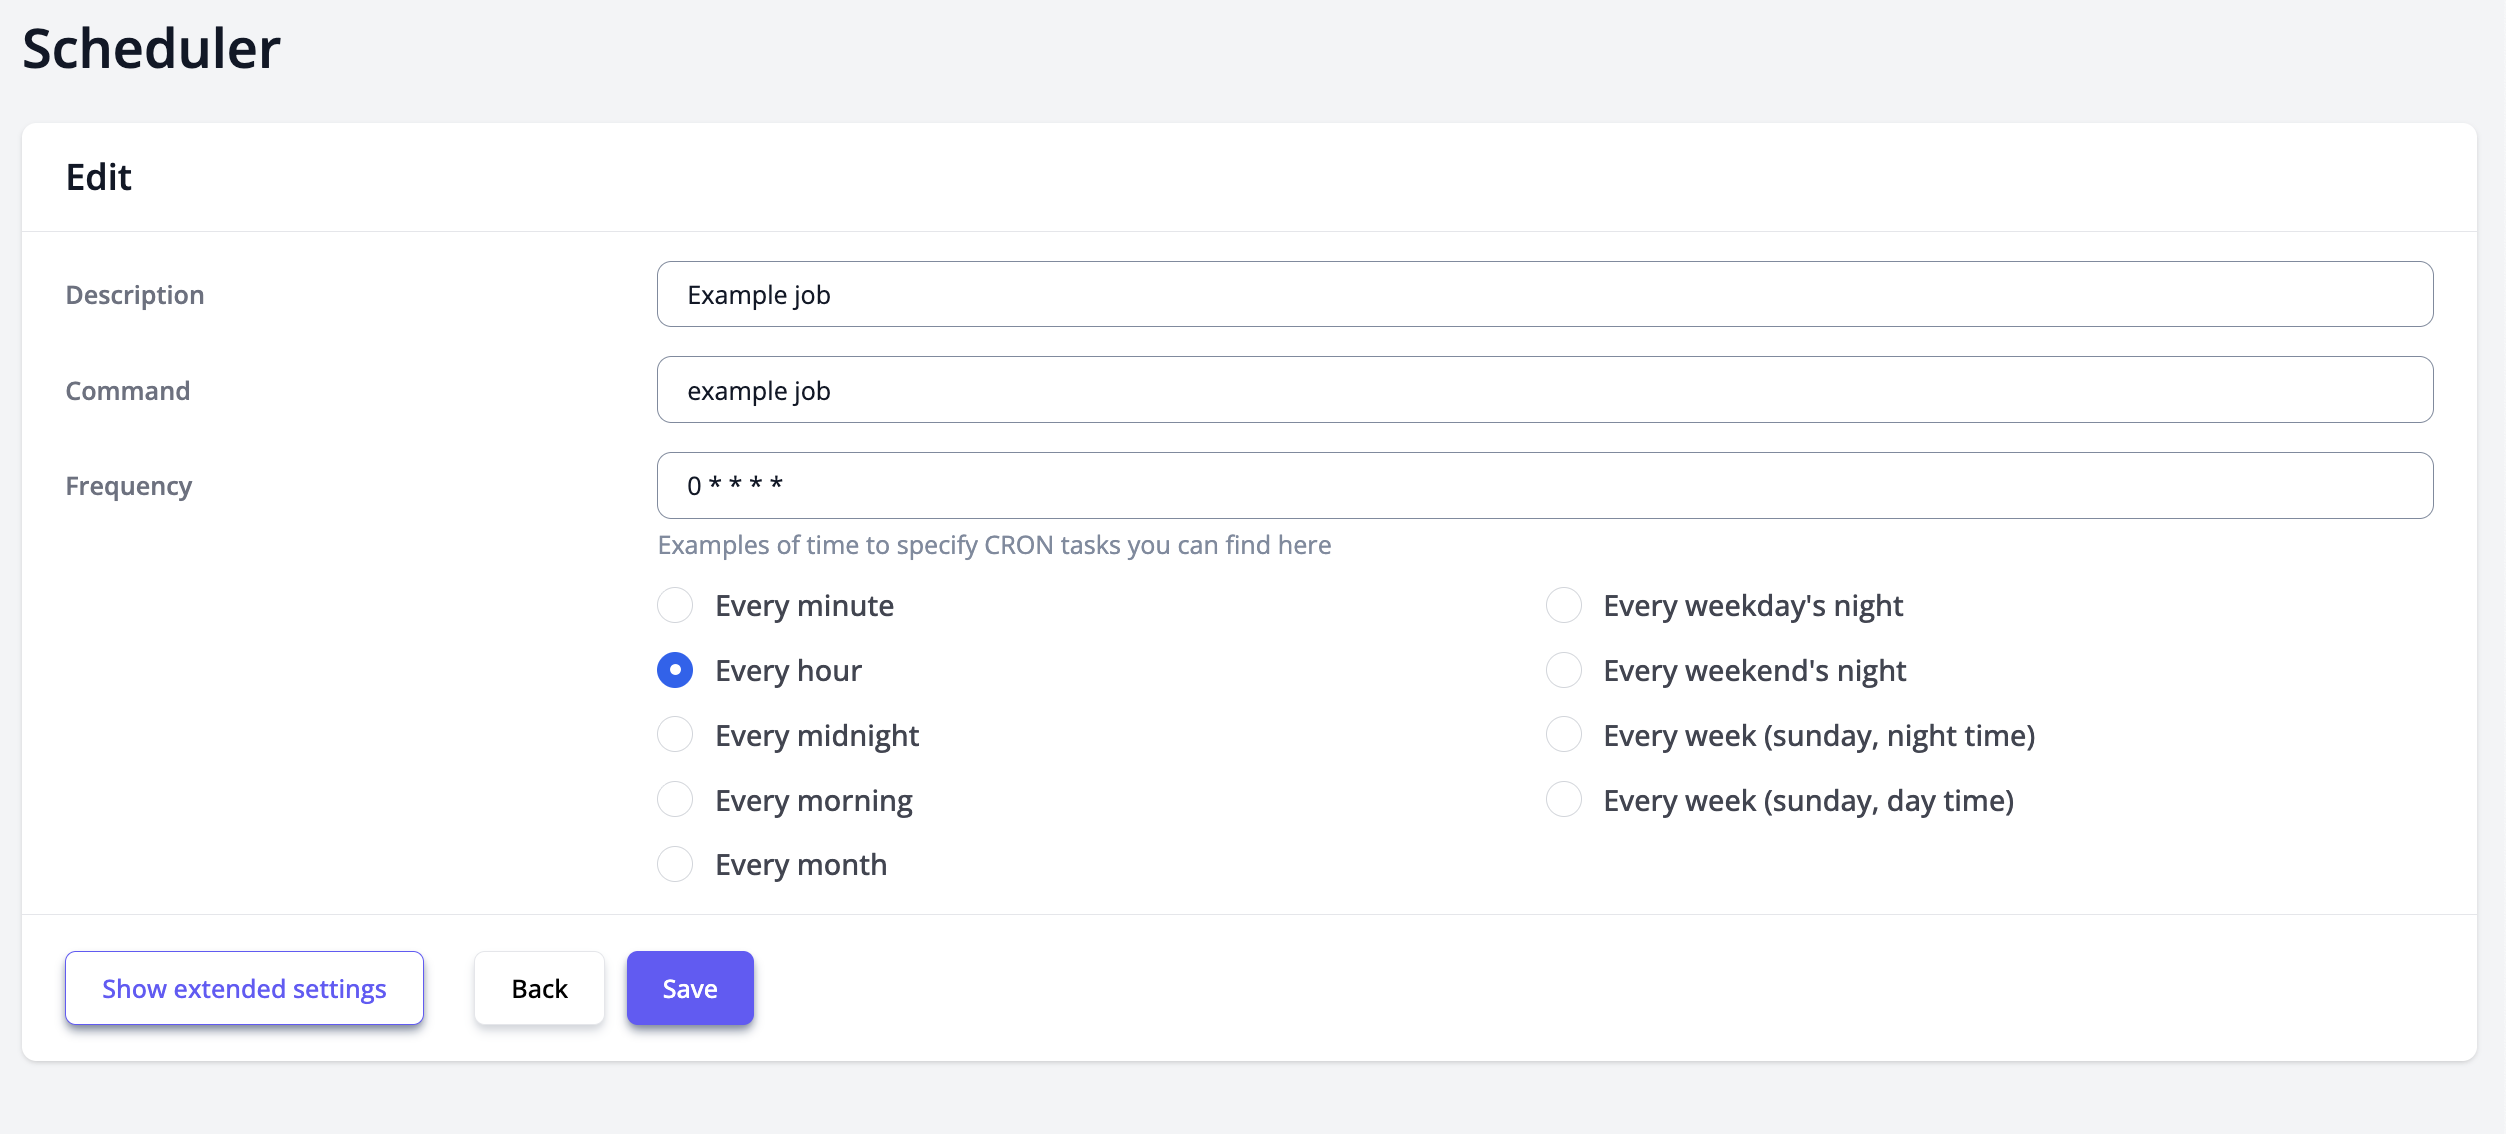
Task: Choose the Every midnight frequency option
Action: coord(675,735)
